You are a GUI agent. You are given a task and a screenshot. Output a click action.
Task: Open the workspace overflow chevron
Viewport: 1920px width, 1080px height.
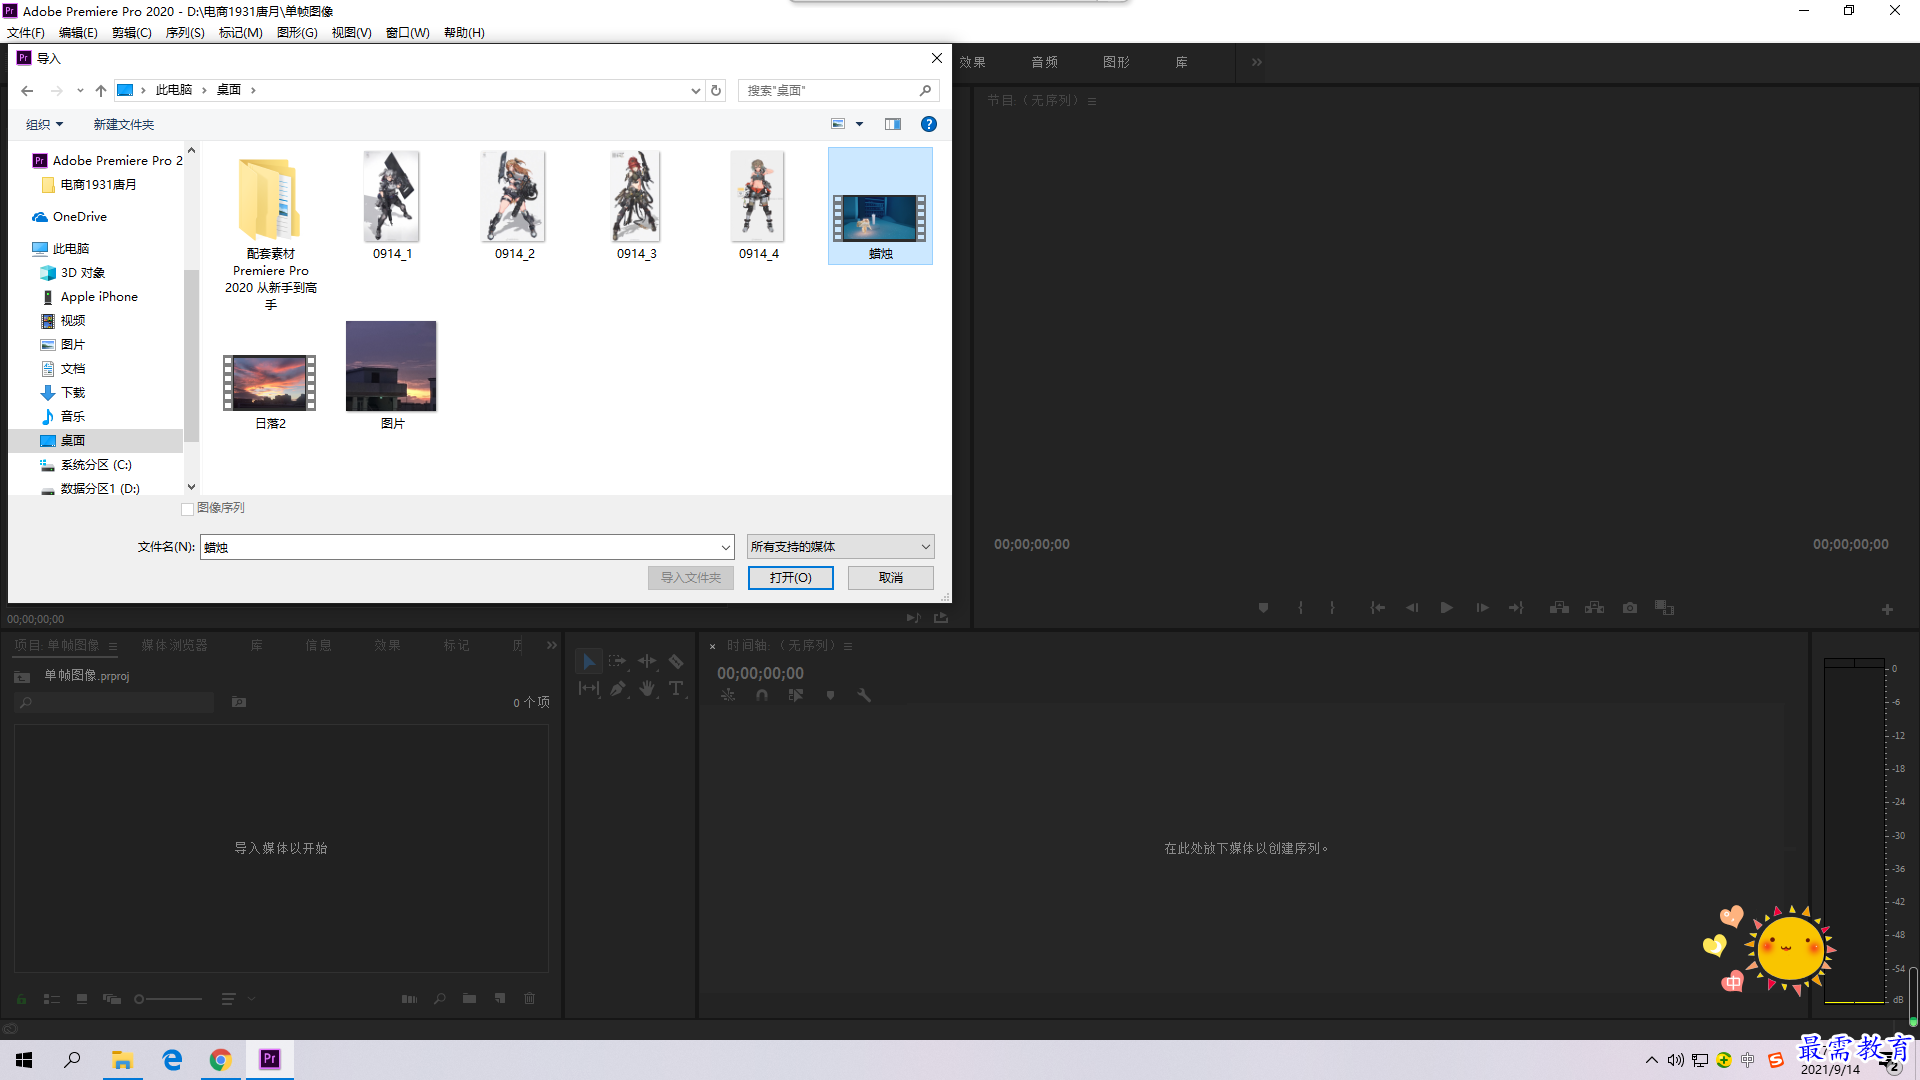[x=1257, y=62]
